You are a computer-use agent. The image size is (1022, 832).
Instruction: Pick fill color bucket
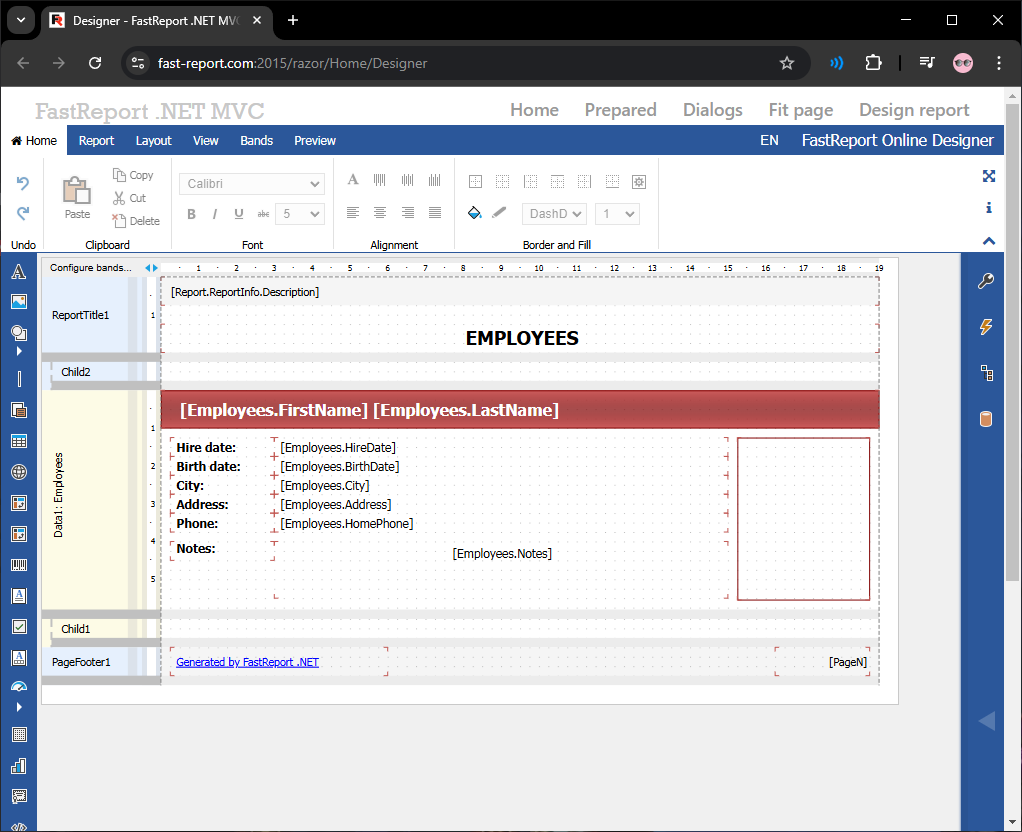pyautogui.click(x=474, y=213)
